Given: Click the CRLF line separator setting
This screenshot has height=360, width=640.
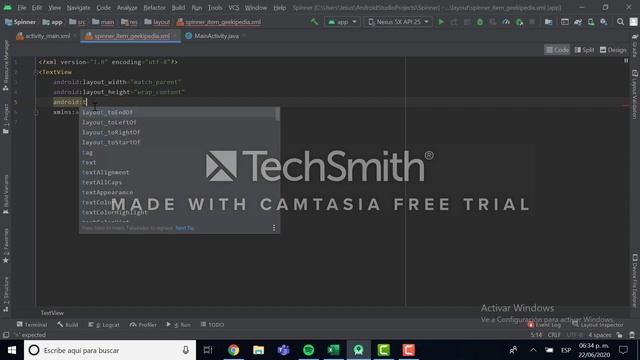Looking at the screenshot, I should tap(554, 335).
